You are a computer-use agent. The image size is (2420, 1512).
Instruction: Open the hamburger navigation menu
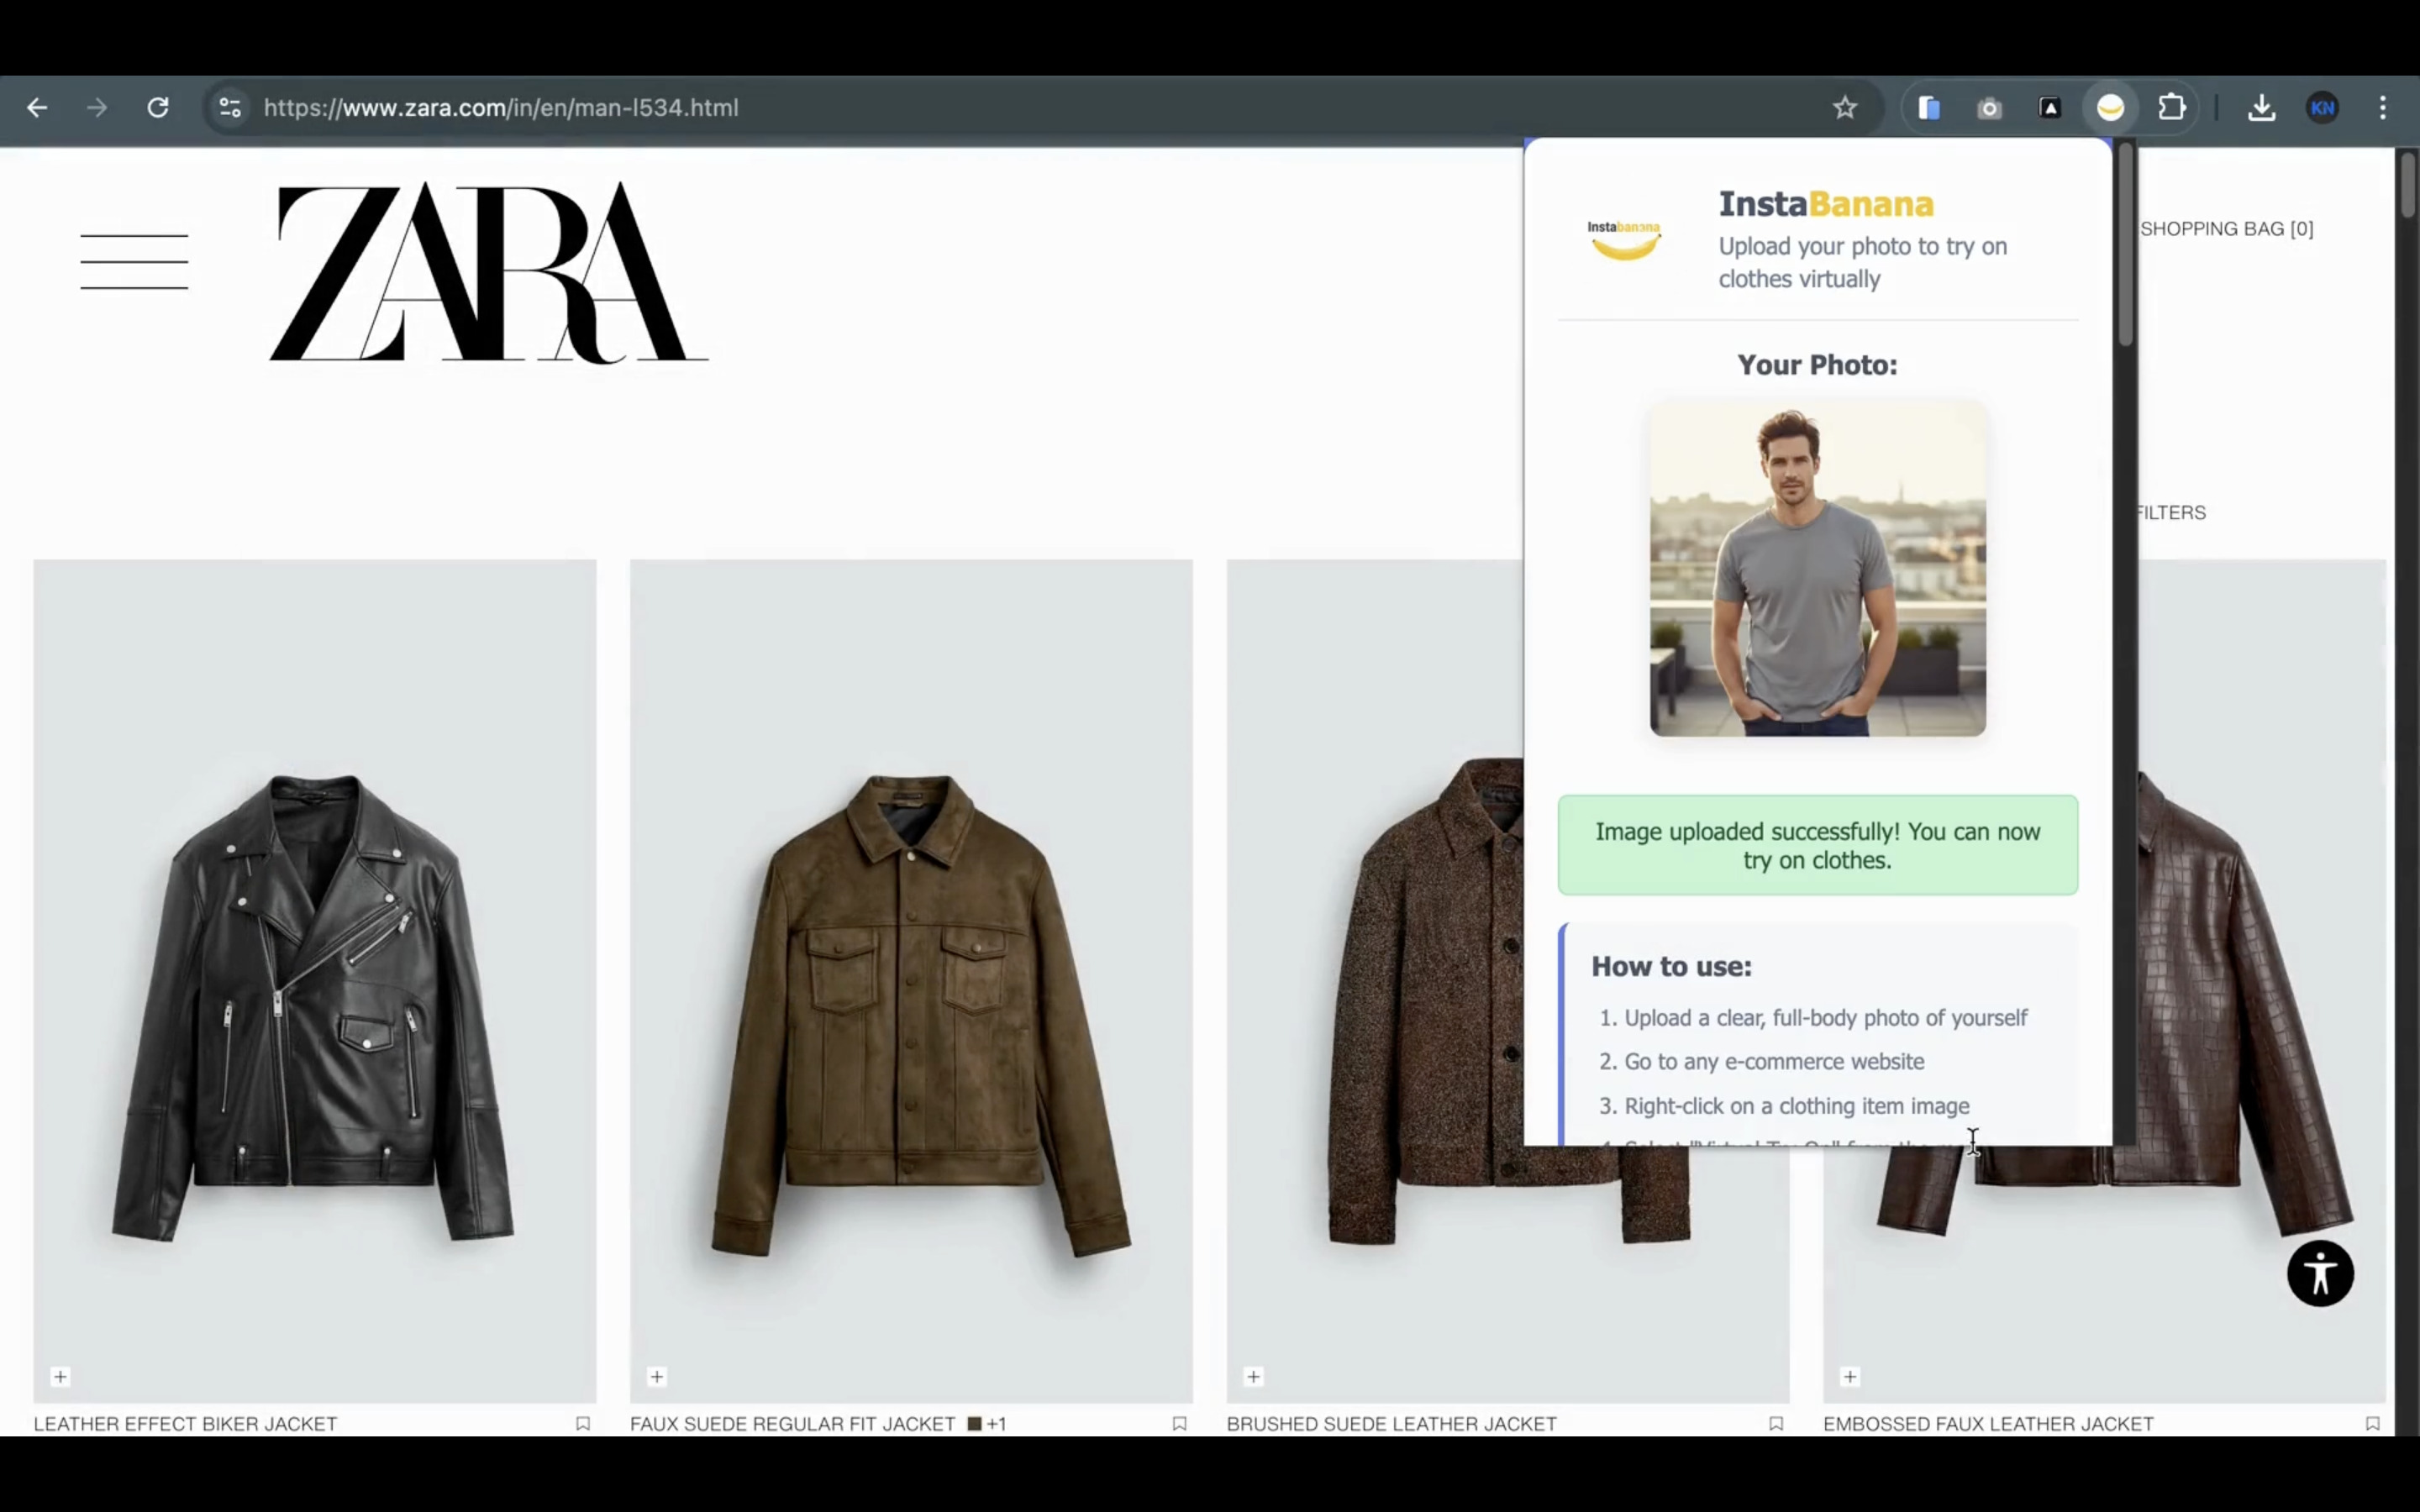[134, 261]
